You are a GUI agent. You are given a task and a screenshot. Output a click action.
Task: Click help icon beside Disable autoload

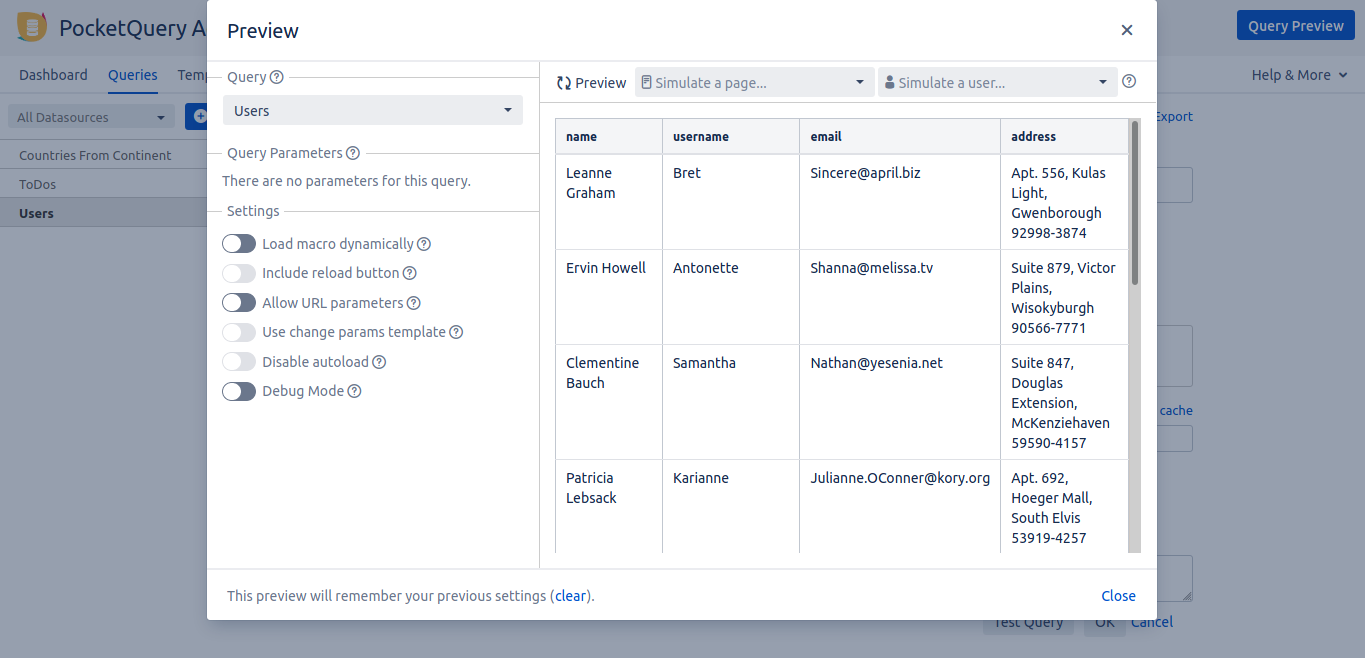click(379, 362)
